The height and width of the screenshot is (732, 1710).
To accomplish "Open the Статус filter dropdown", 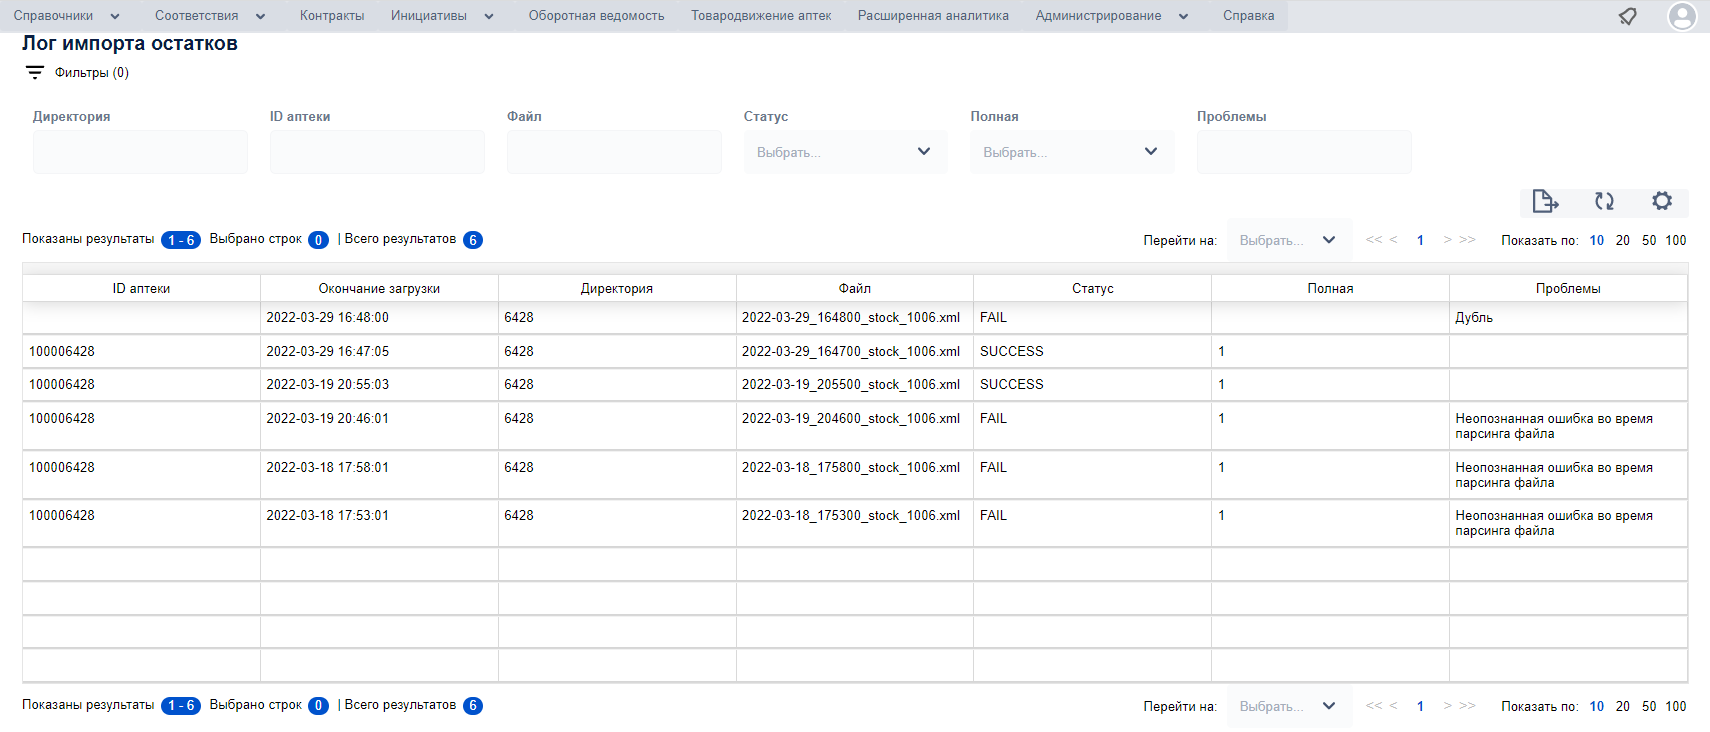I will [x=845, y=152].
